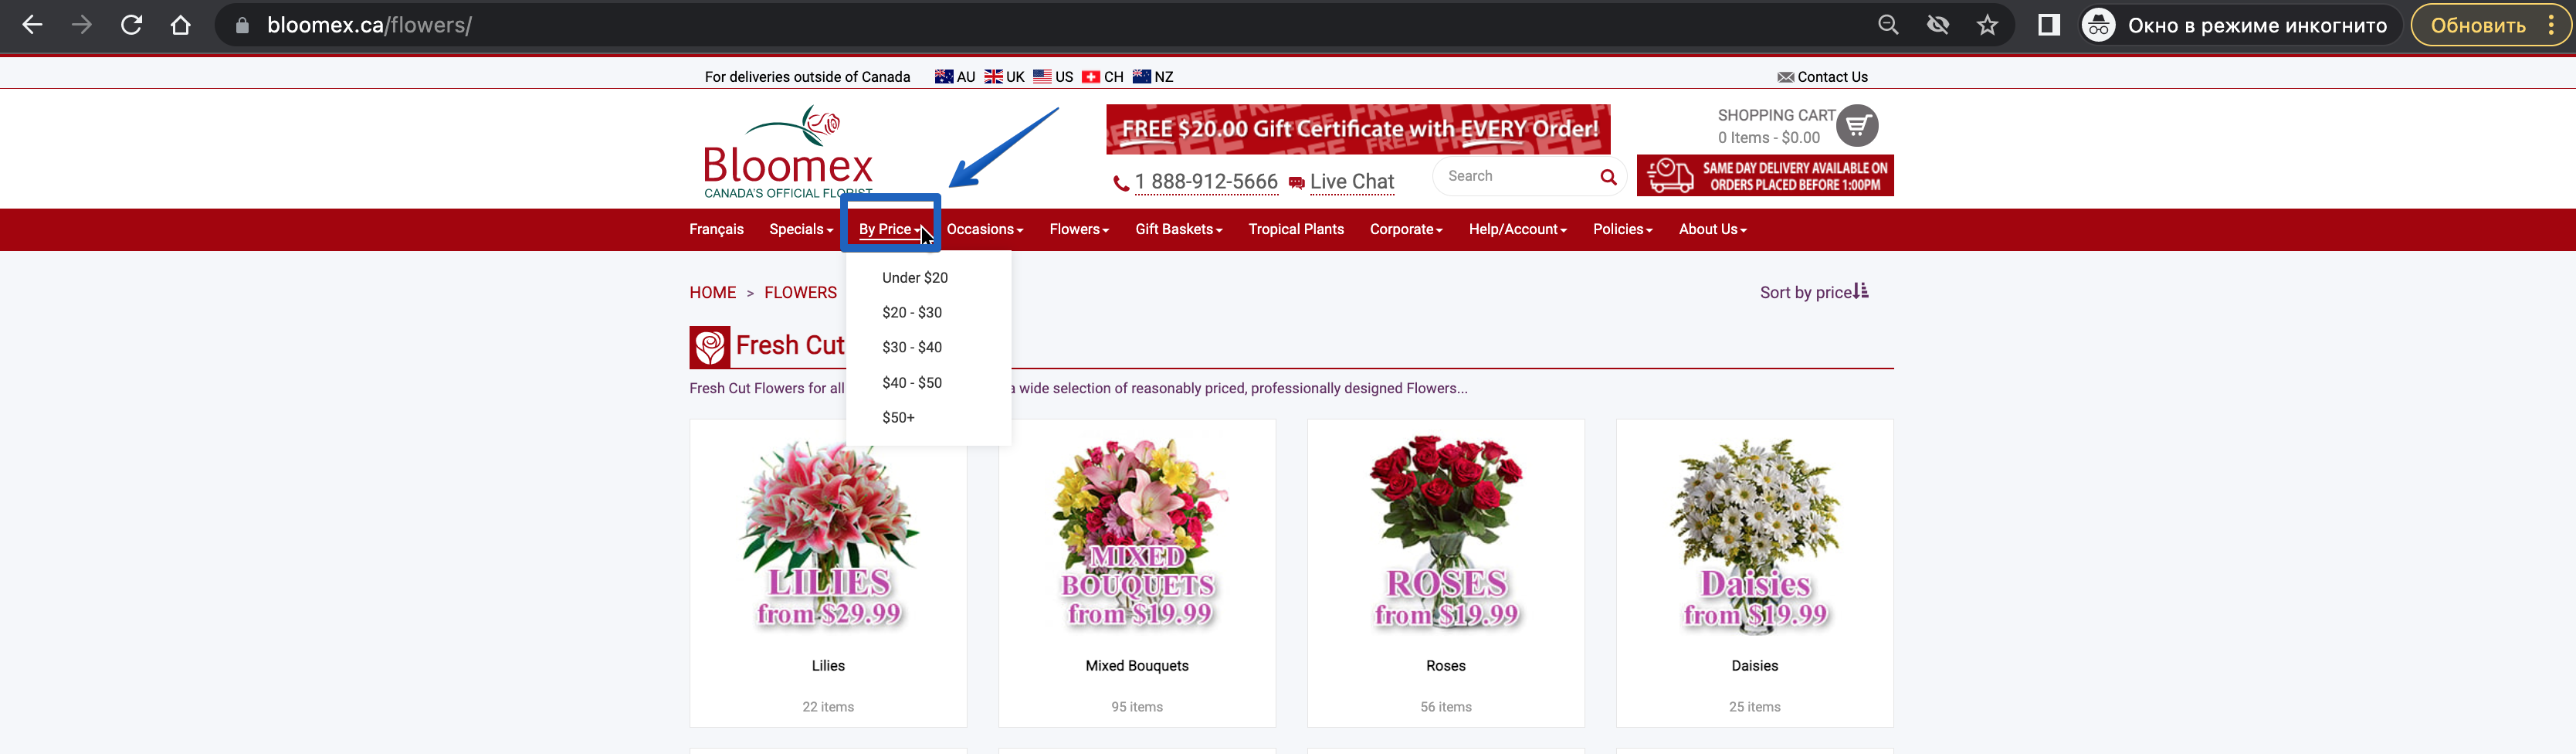Sort products by price
Viewport: 2576px width, 754px height.
click(1814, 292)
